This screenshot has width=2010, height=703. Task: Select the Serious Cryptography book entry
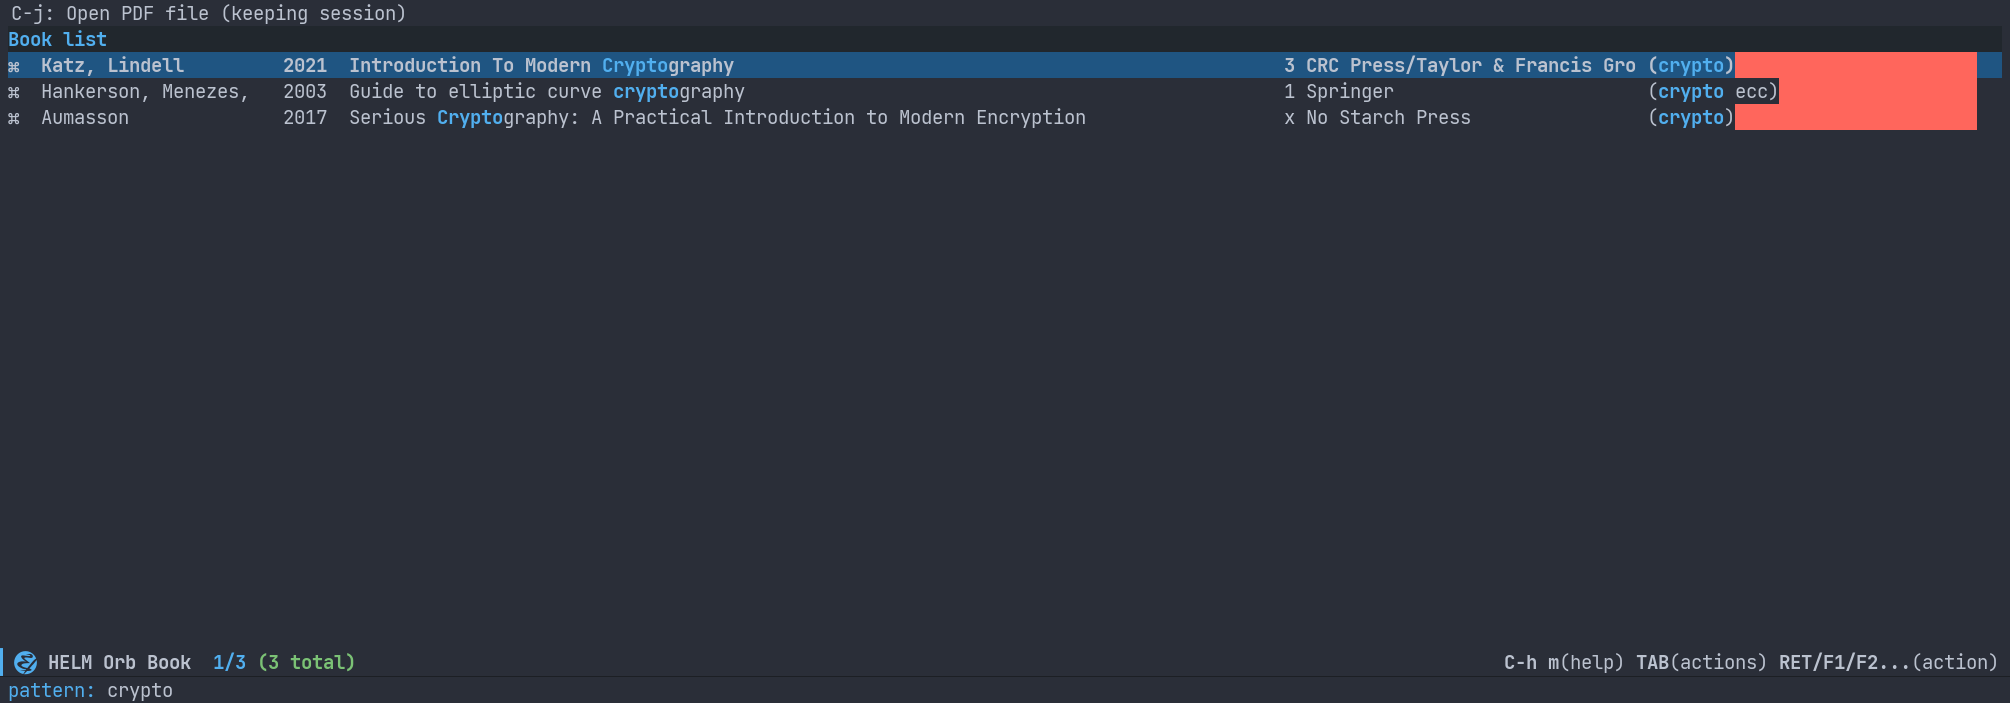(1004, 117)
